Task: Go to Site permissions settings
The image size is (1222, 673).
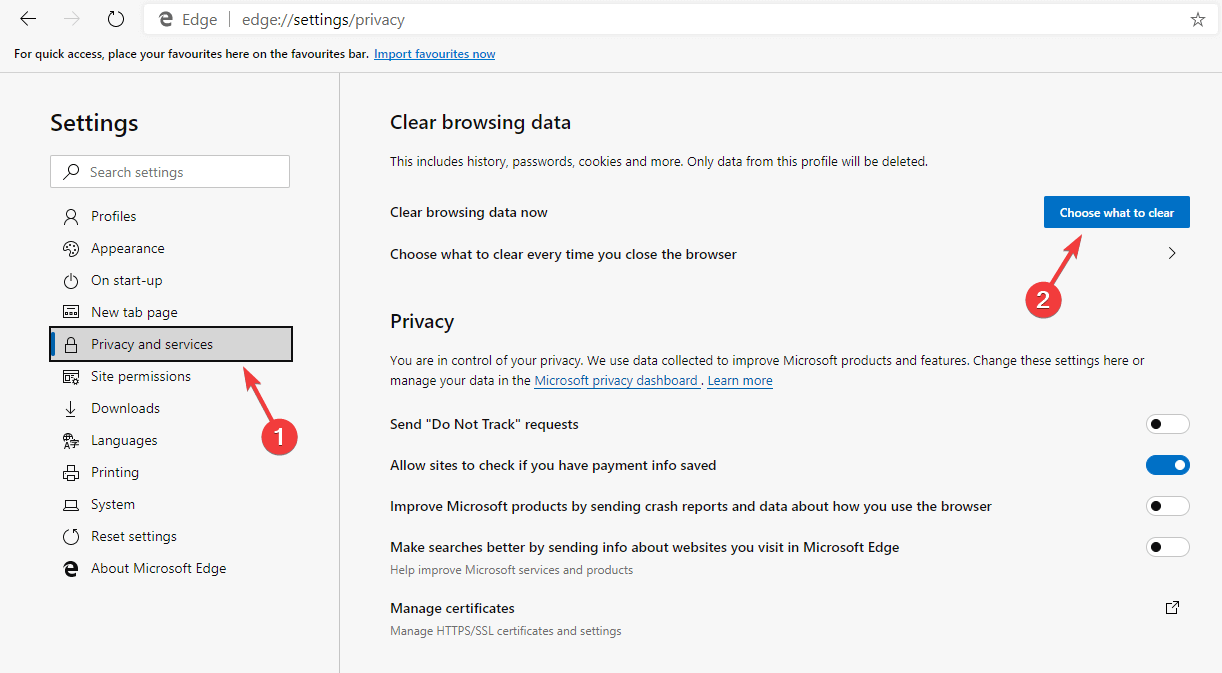Action: pyautogui.click(x=140, y=376)
